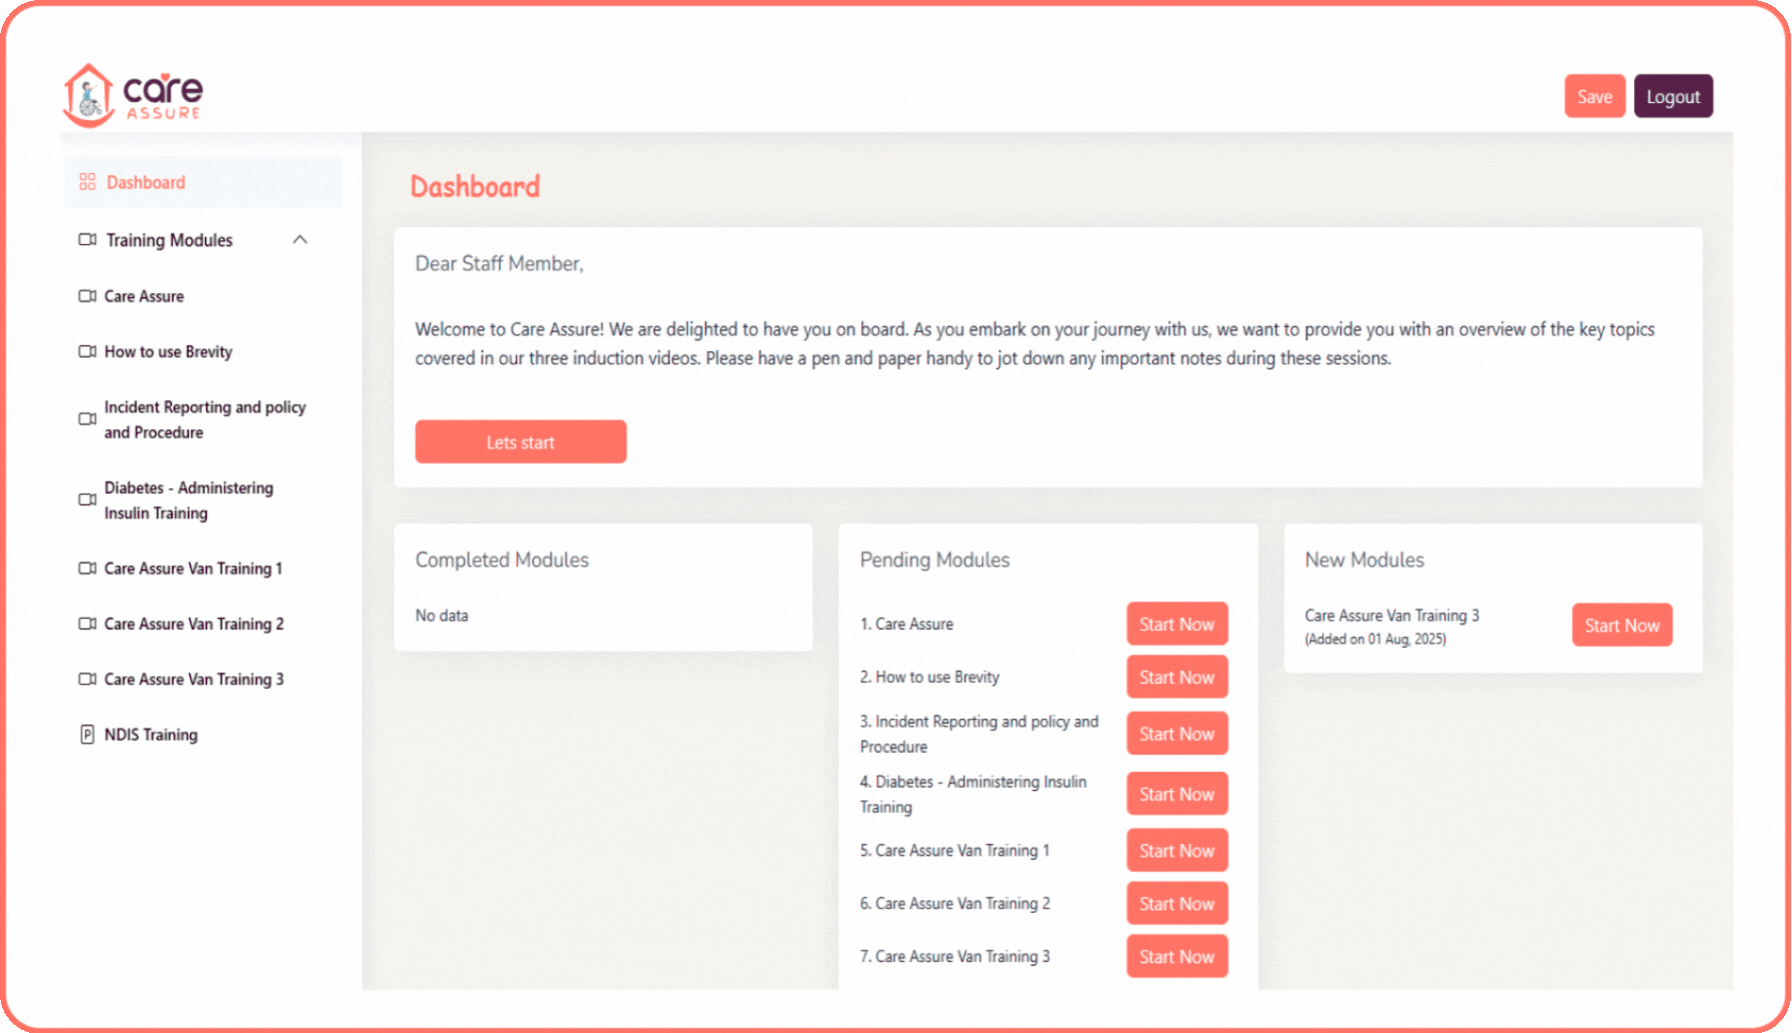Open the Dashboard menu item
The height and width of the screenshot is (1033, 1792).
point(146,181)
